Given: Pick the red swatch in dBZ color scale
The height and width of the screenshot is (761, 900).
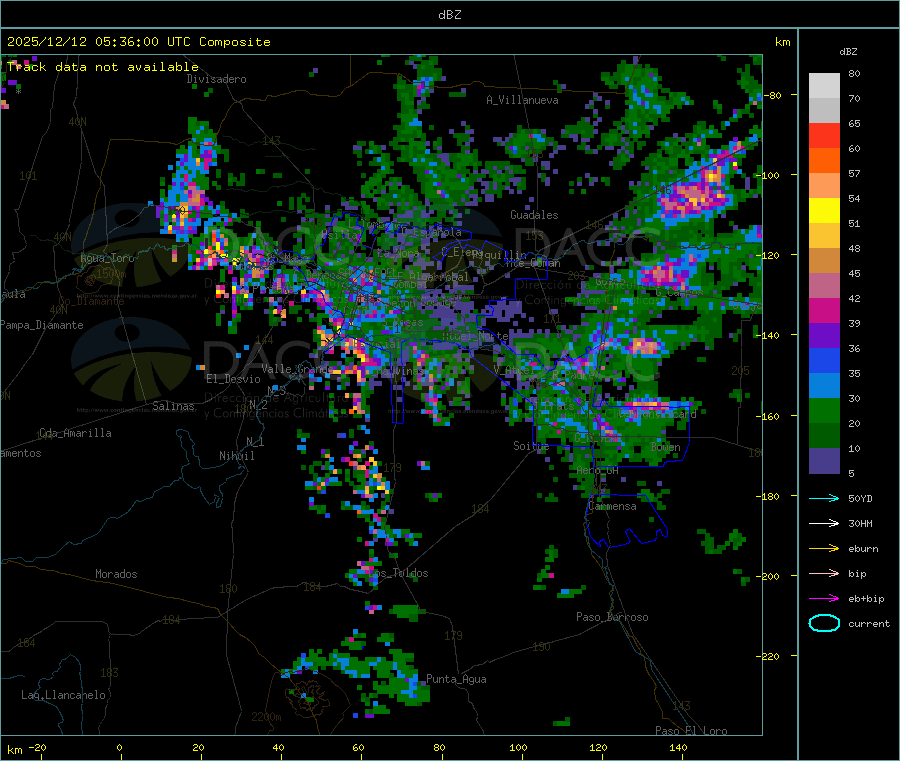Looking at the screenshot, I should (x=824, y=135).
